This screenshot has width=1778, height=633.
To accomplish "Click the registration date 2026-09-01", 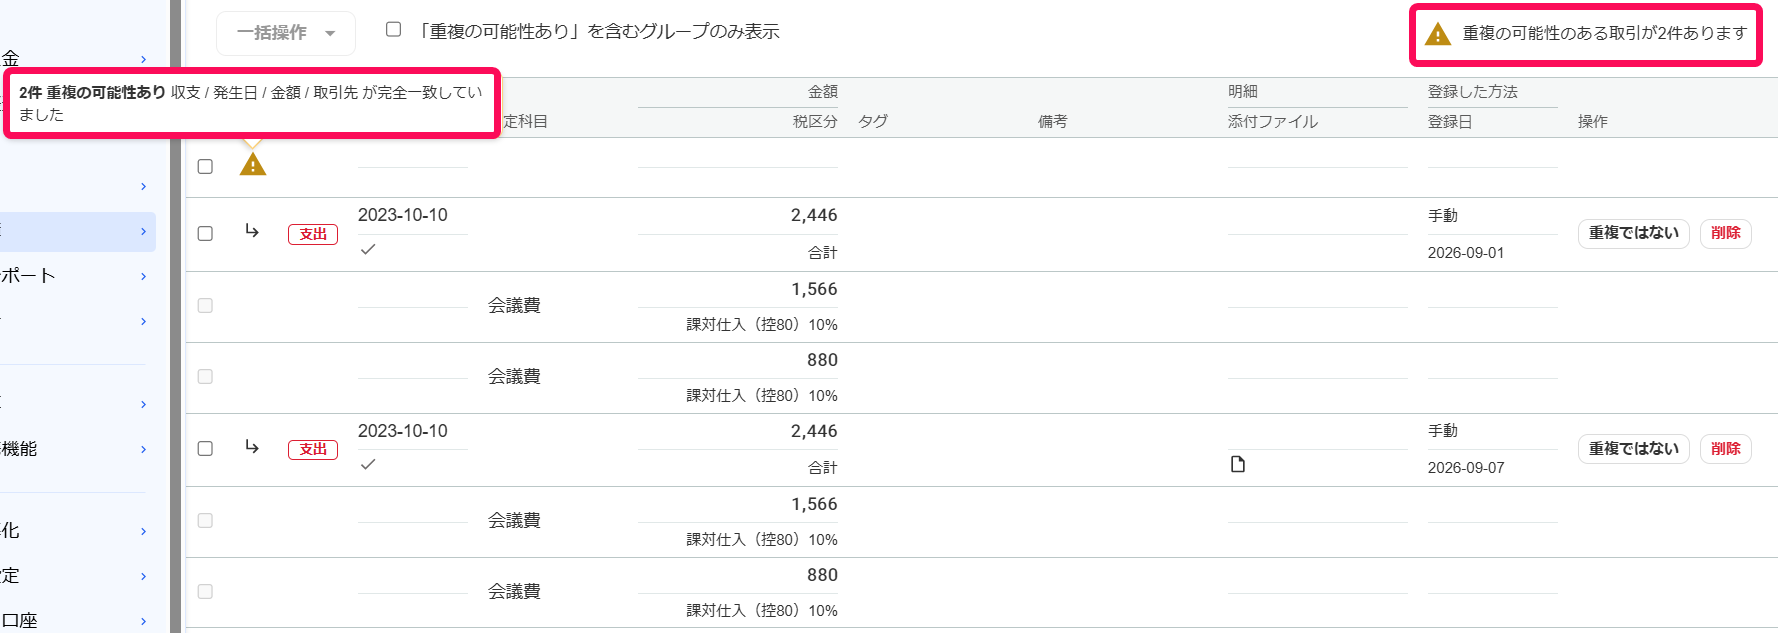I will point(1466,253).
